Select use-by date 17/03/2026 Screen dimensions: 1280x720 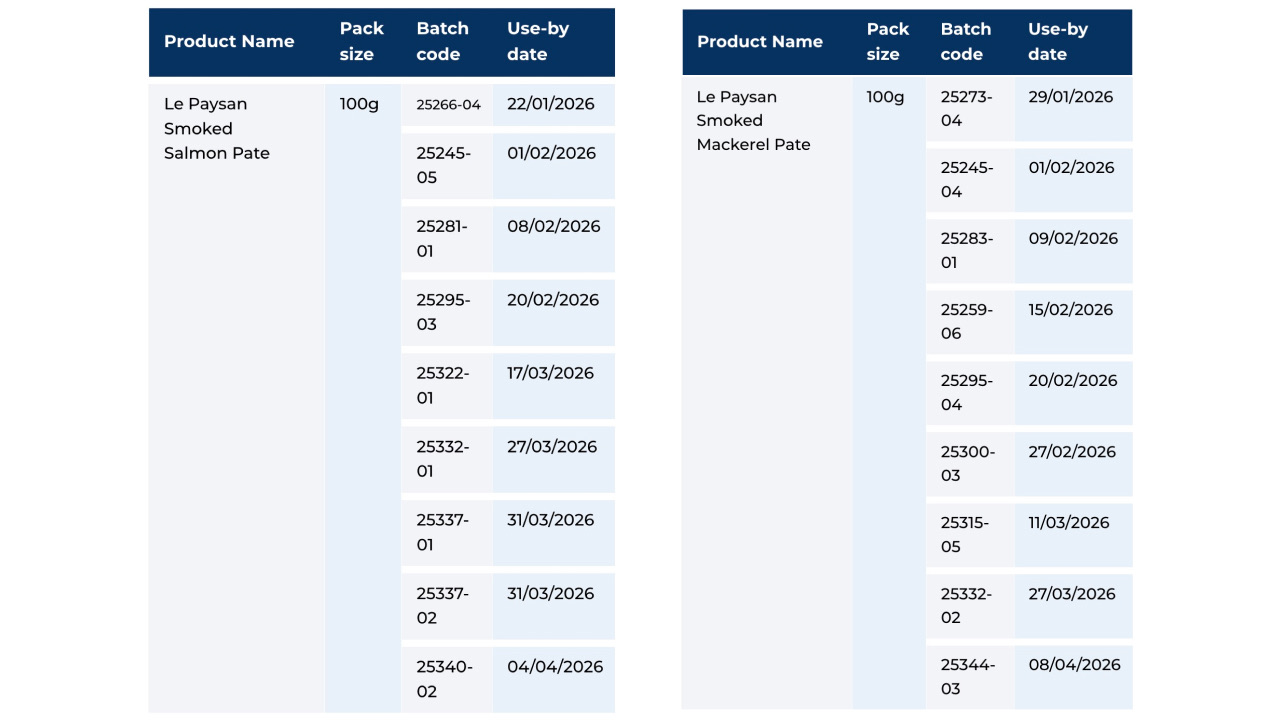coord(550,373)
